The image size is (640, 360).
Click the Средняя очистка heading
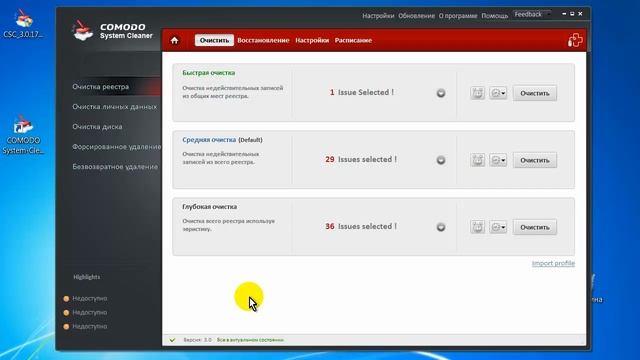209,140
